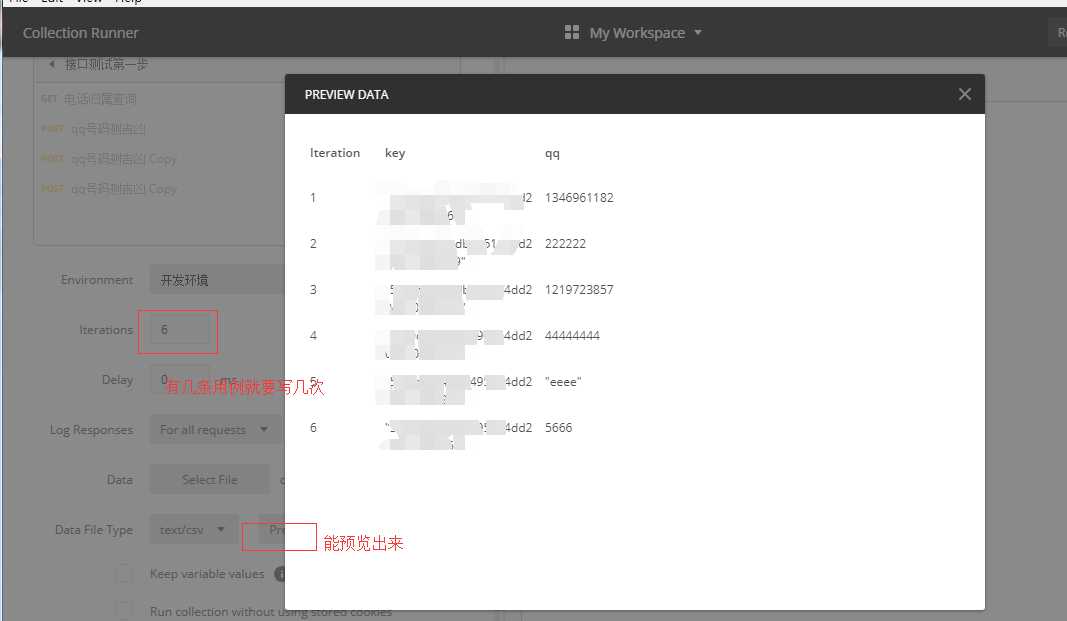Image resolution: width=1067 pixels, height=621 pixels.
Task: Click the Select File button
Action: click(210, 480)
